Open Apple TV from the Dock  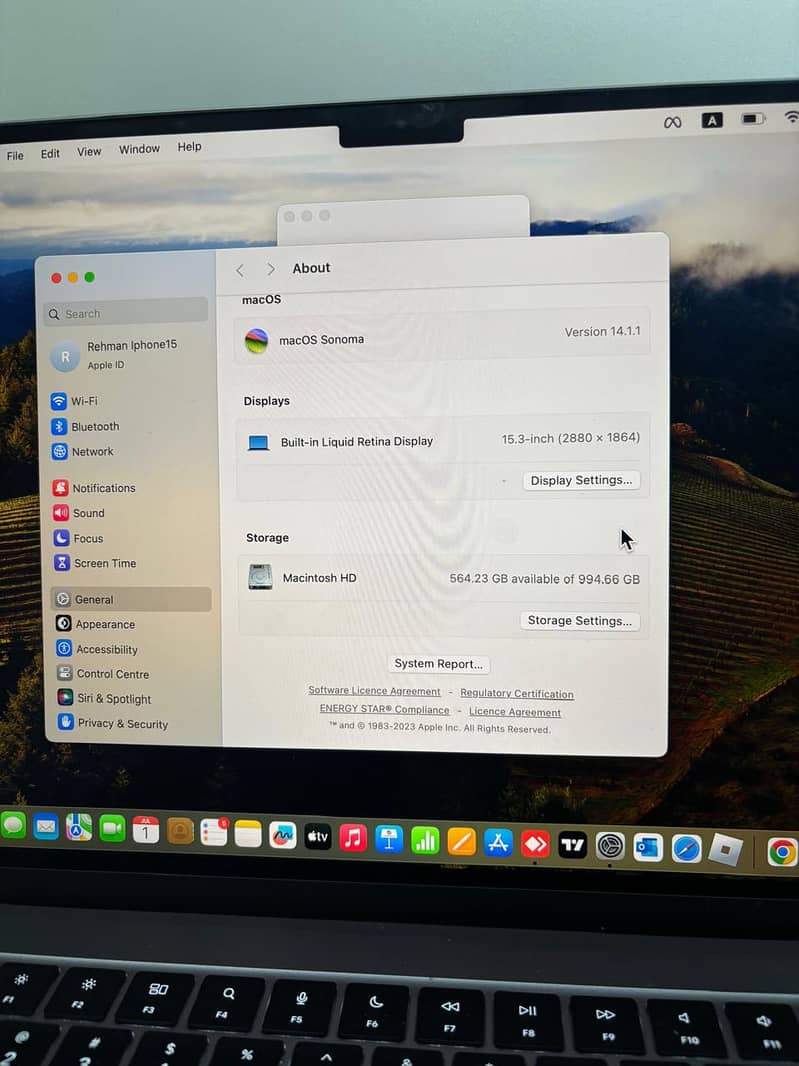(318, 836)
